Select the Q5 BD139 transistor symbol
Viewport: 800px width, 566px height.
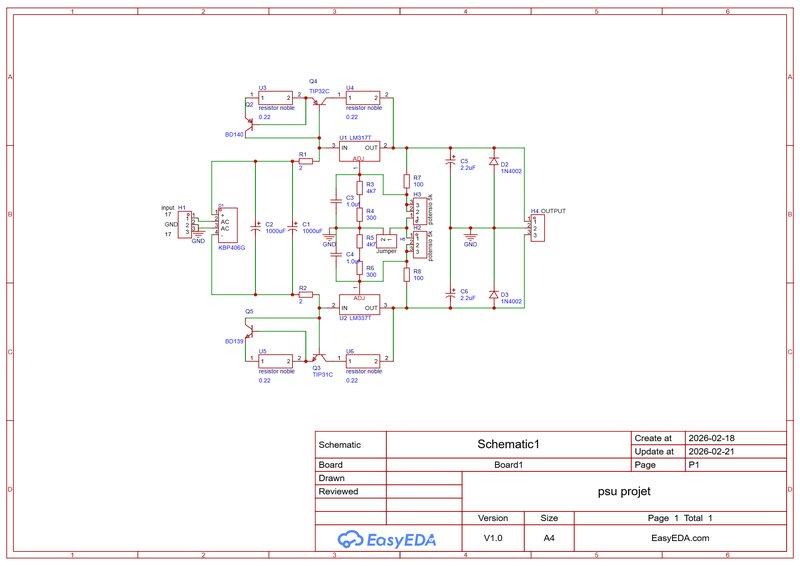249,330
